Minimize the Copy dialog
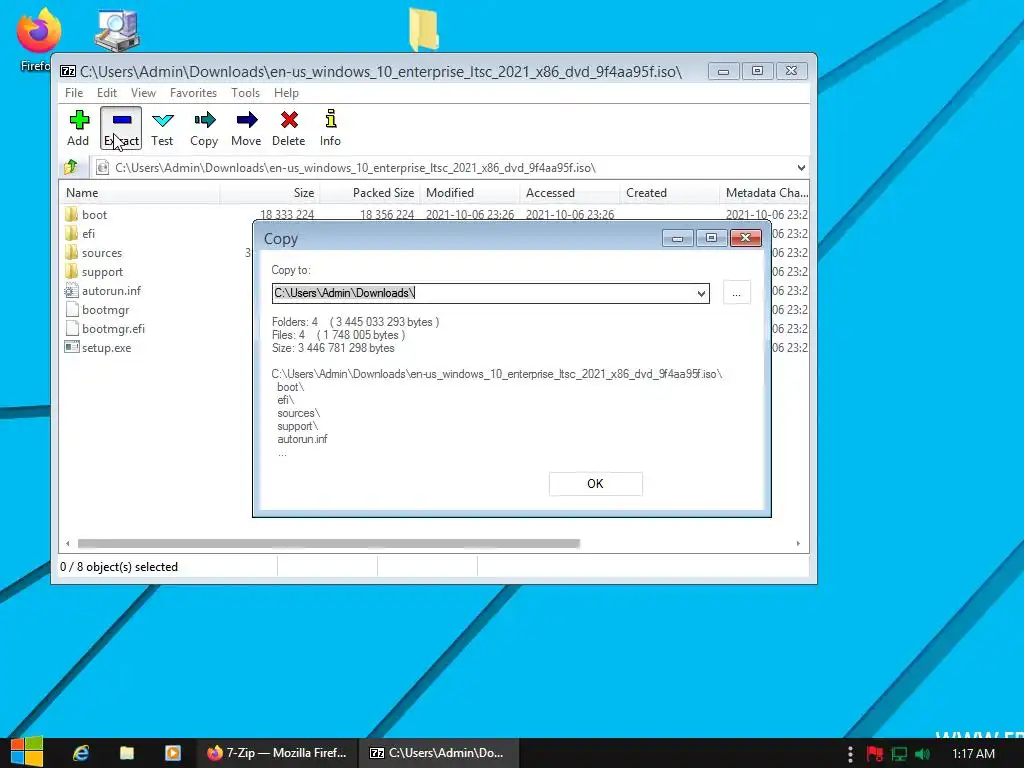 pyautogui.click(x=677, y=238)
